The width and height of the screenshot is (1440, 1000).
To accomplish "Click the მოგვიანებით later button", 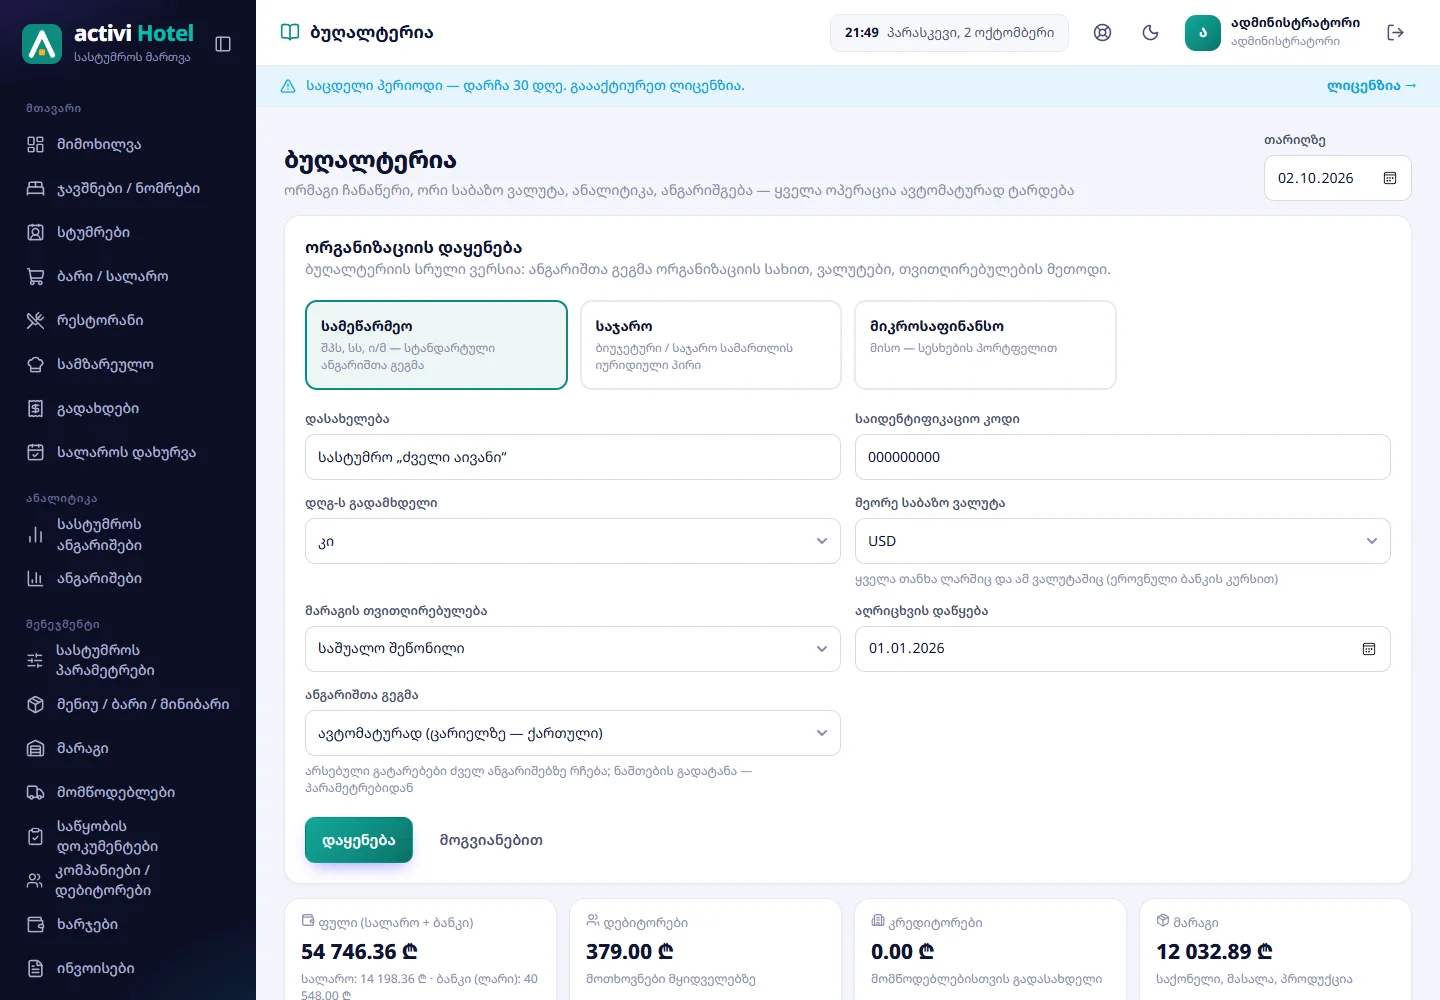I will point(491,840).
